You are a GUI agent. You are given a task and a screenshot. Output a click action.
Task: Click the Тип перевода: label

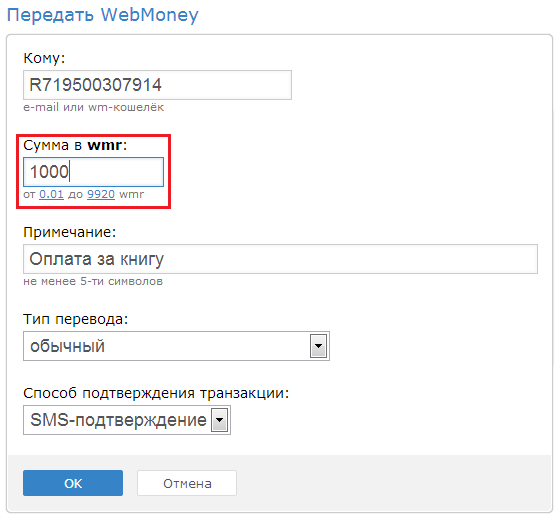click(x=75, y=319)
